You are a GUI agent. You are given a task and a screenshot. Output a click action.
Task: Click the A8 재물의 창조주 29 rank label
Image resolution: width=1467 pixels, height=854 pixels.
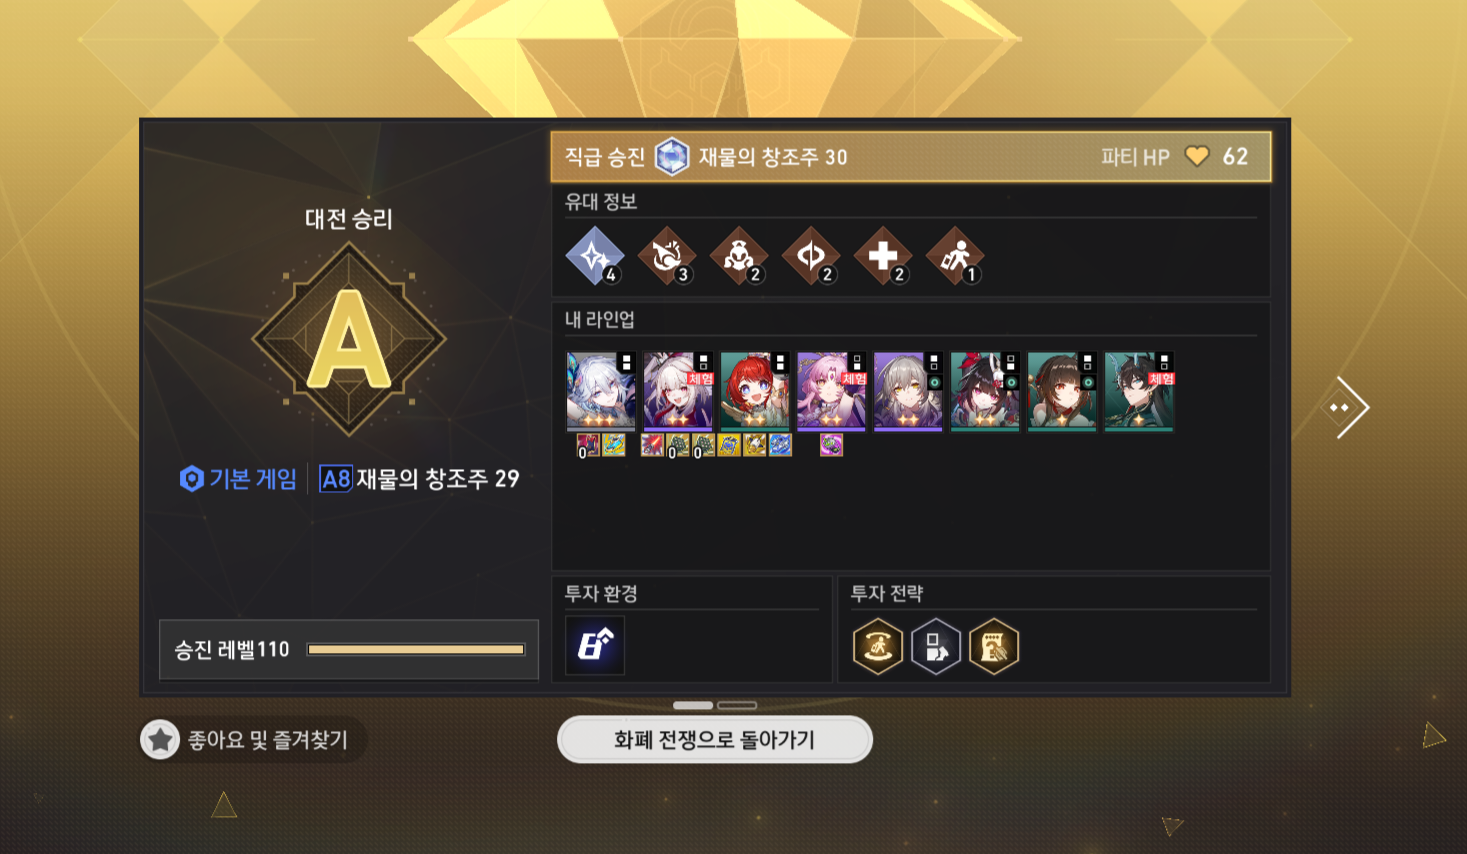[420, 479]
